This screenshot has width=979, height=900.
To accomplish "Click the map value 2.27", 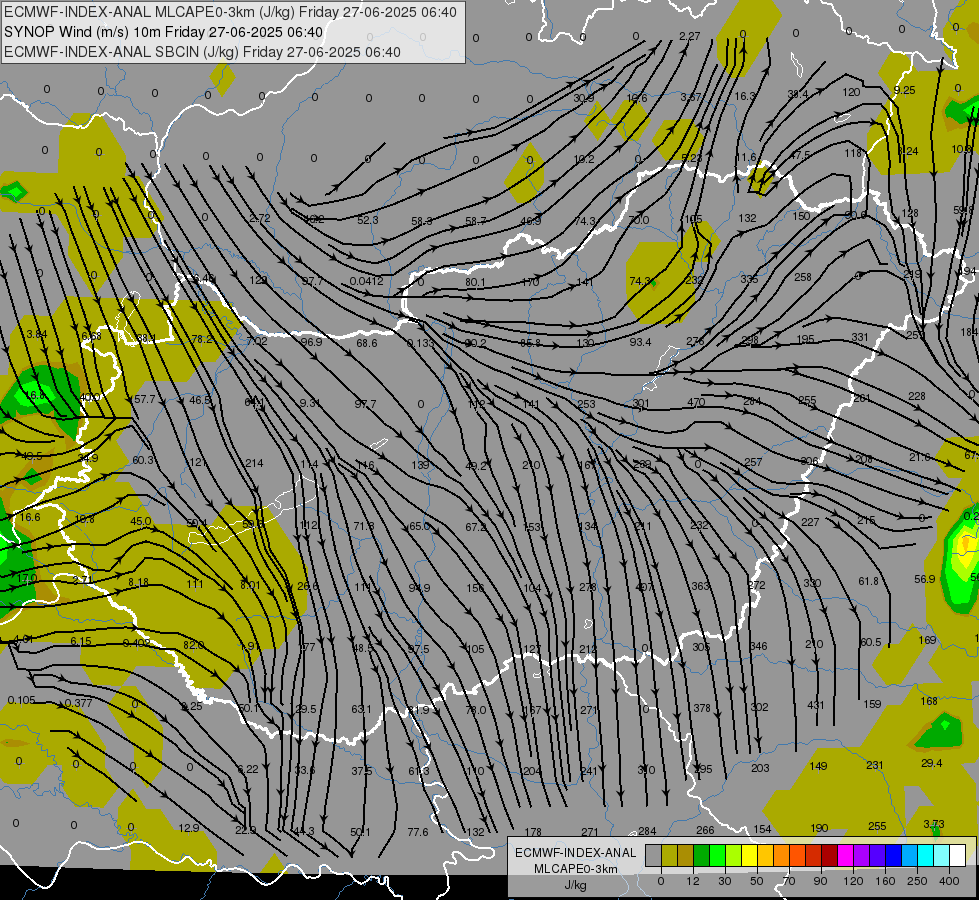I will click(689, 36).
